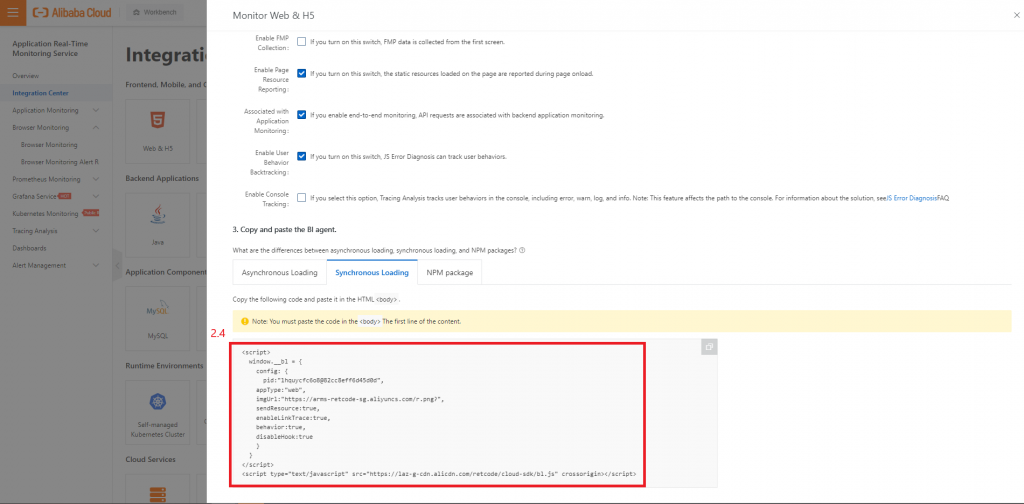Toggle Associated with Application Monitoring checkbox

point(301,115)
